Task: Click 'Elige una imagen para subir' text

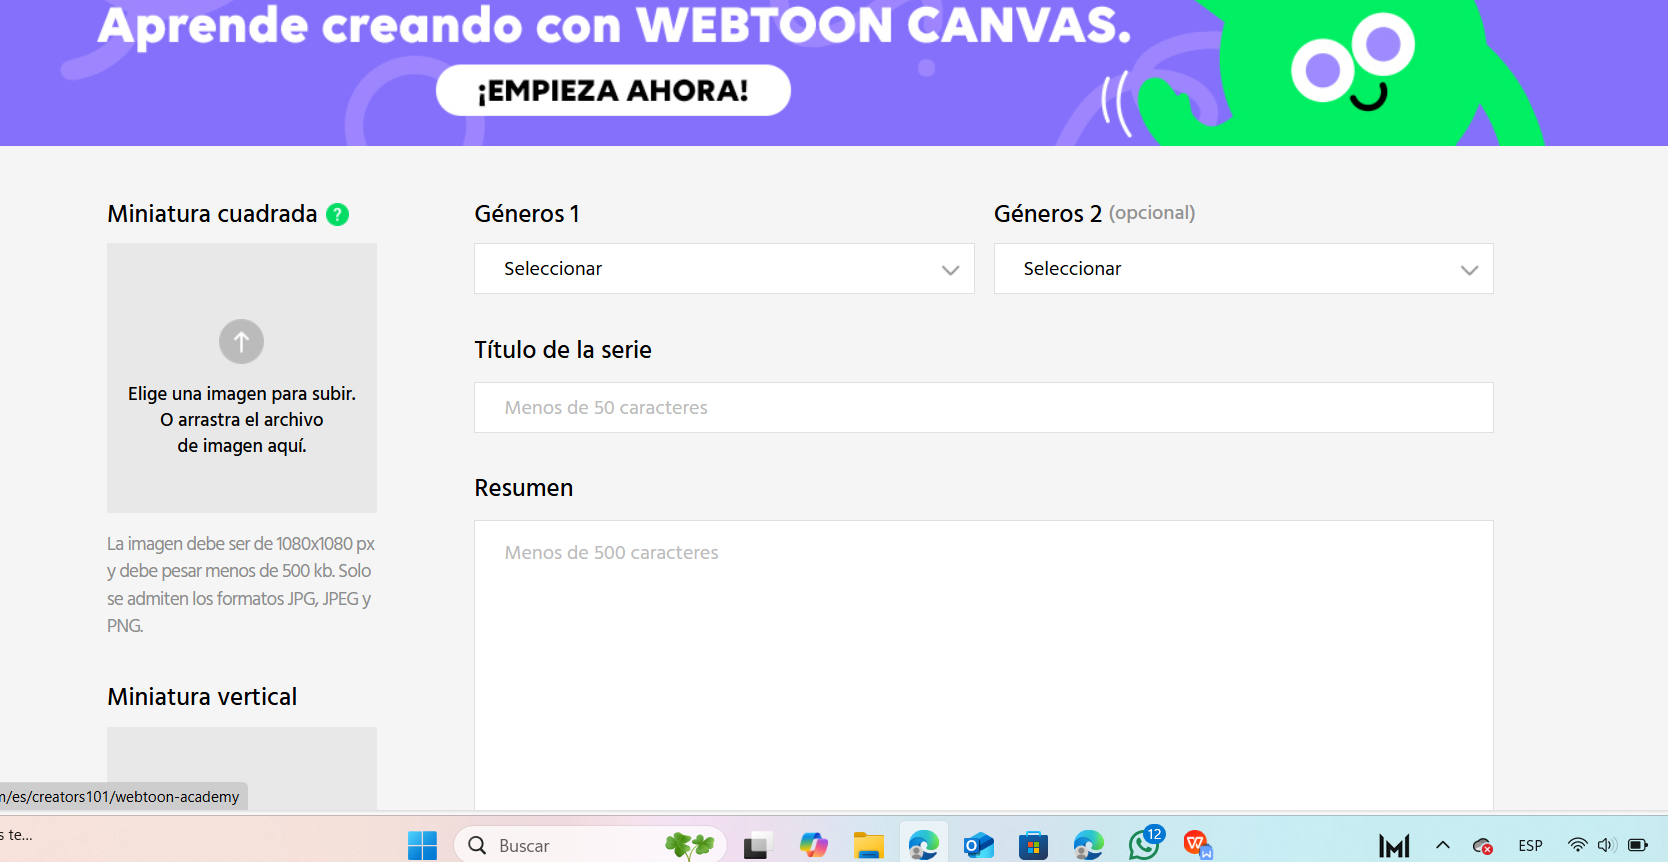Action: click(241, 394)
